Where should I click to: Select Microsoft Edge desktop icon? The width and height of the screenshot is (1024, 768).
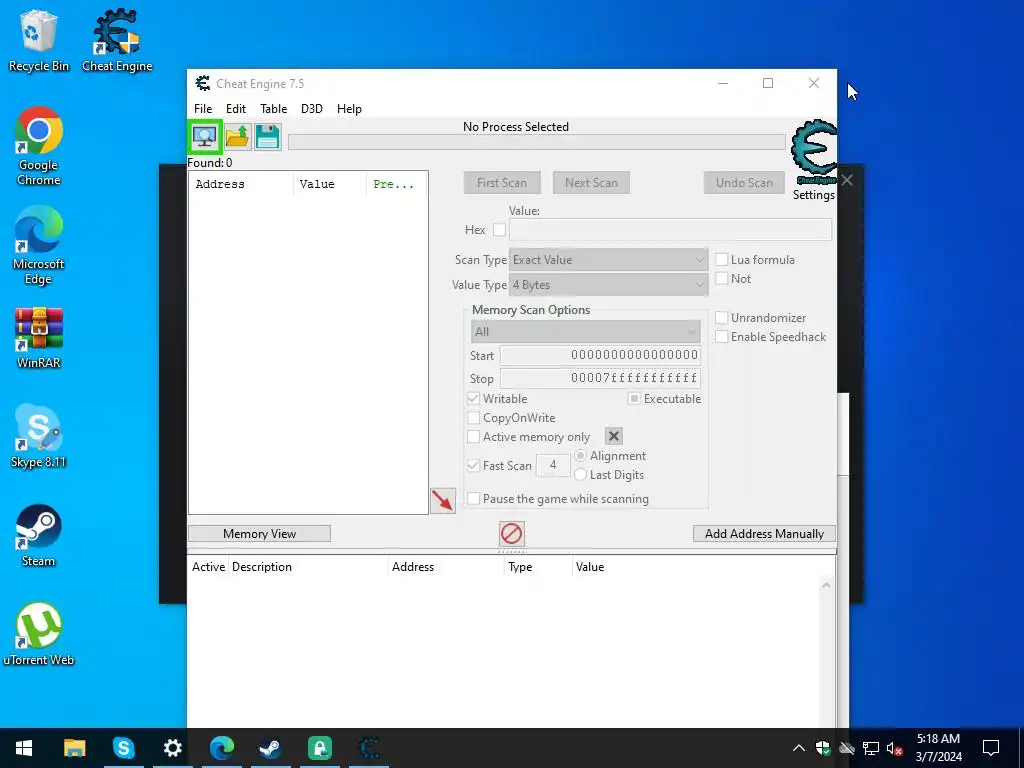[x=38, y=245]
